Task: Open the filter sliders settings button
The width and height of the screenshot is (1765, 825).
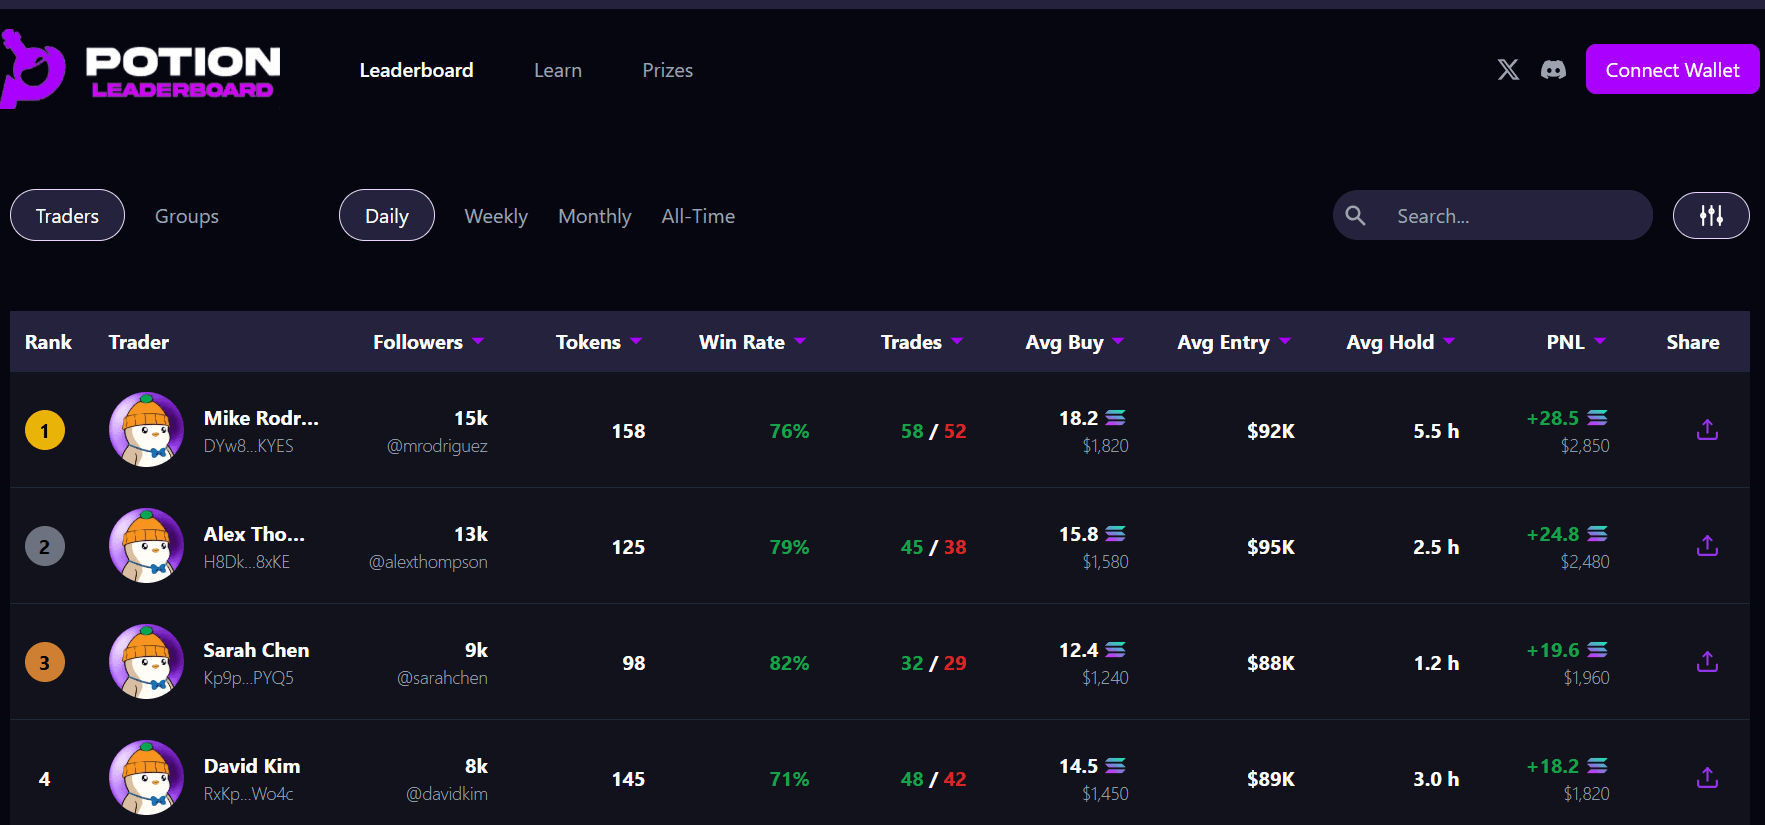Action: pos(1711,215)
